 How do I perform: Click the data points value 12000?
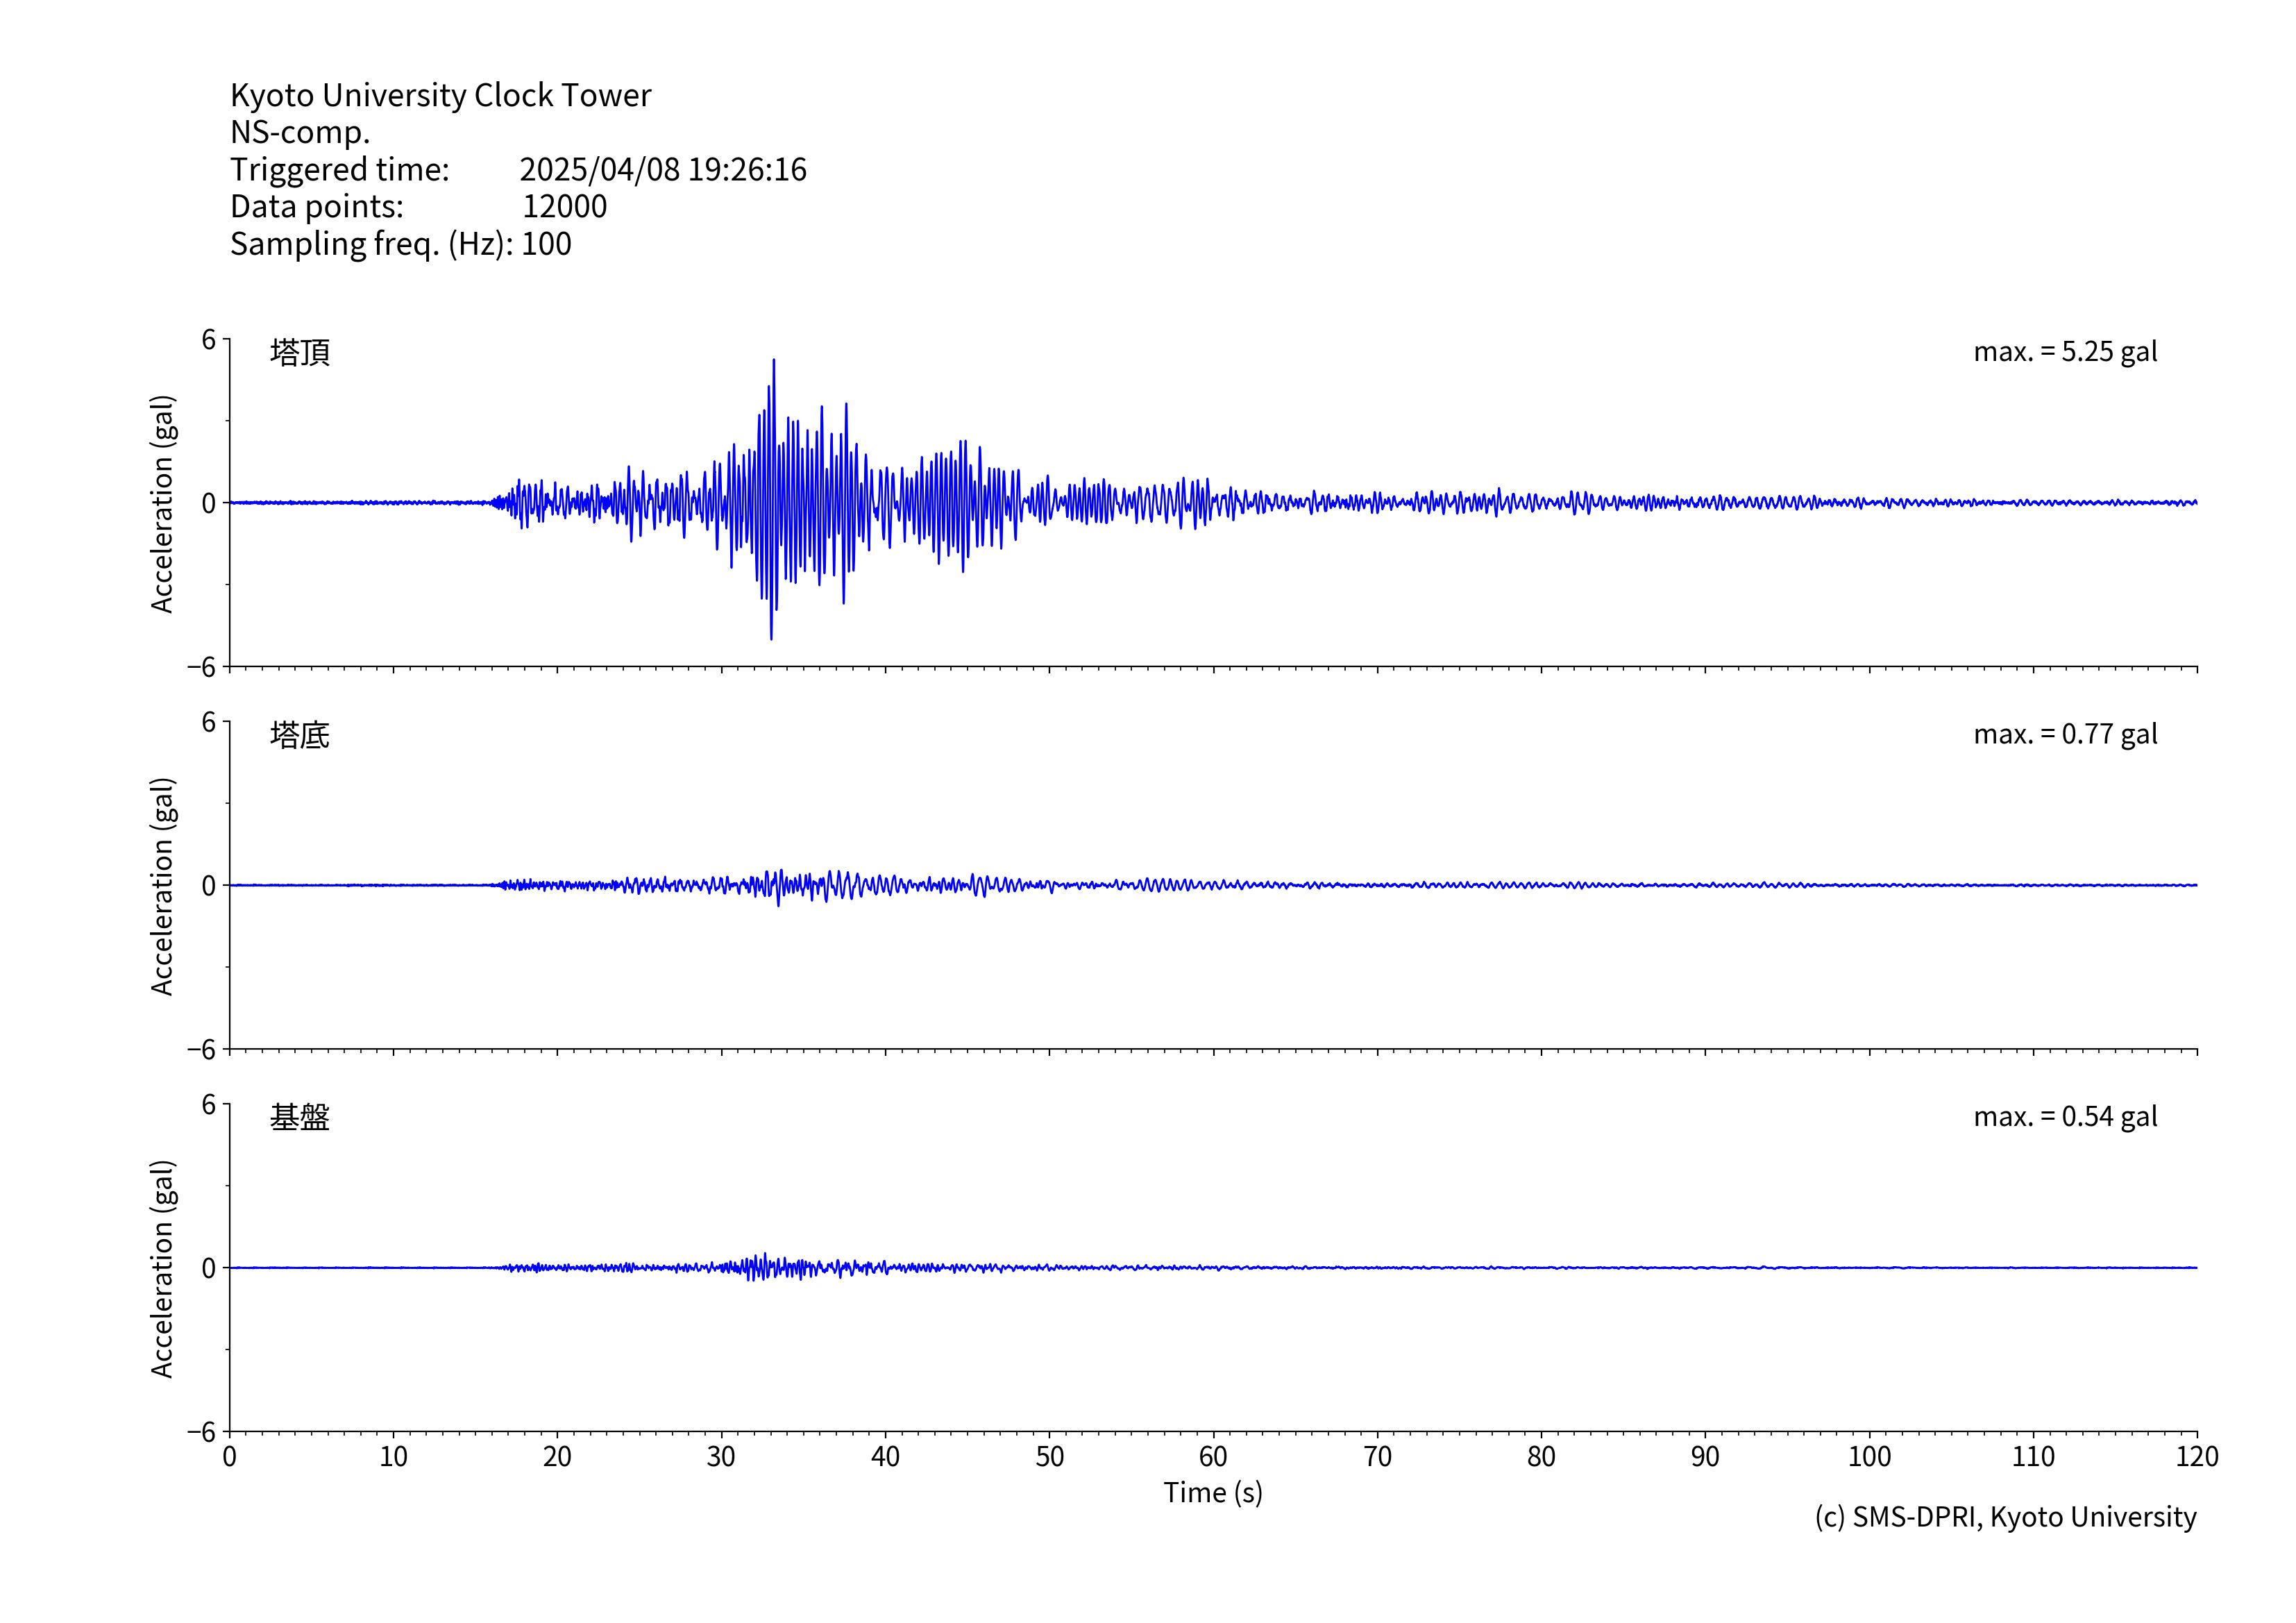pyautogui.click(x=564, y=206)
